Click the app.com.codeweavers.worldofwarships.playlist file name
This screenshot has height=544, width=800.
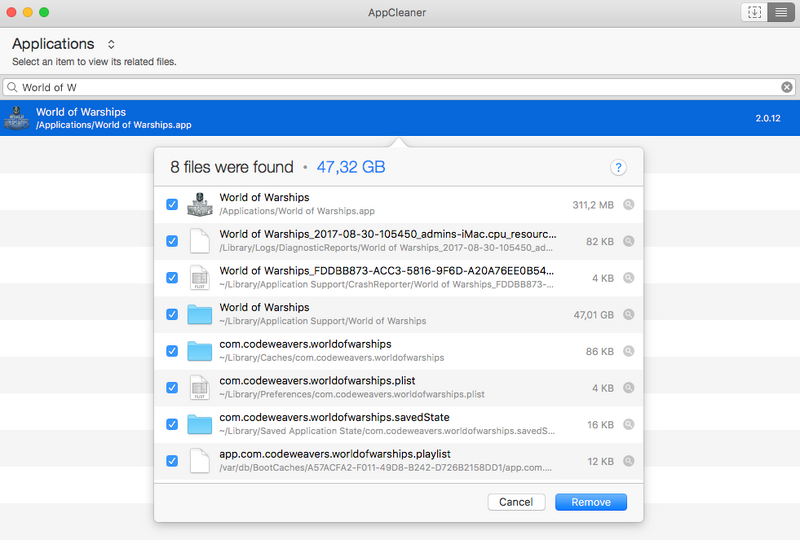click(335, 454)
